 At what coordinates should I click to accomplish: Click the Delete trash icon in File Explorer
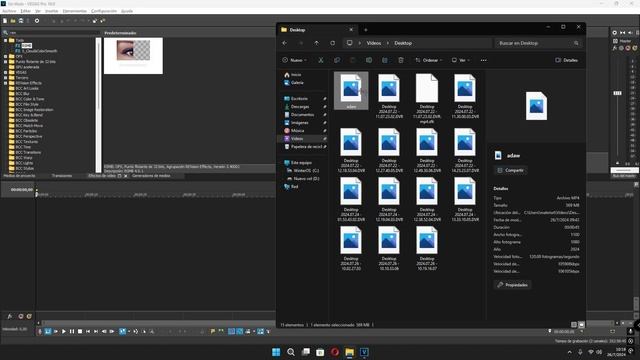point(401,60)
